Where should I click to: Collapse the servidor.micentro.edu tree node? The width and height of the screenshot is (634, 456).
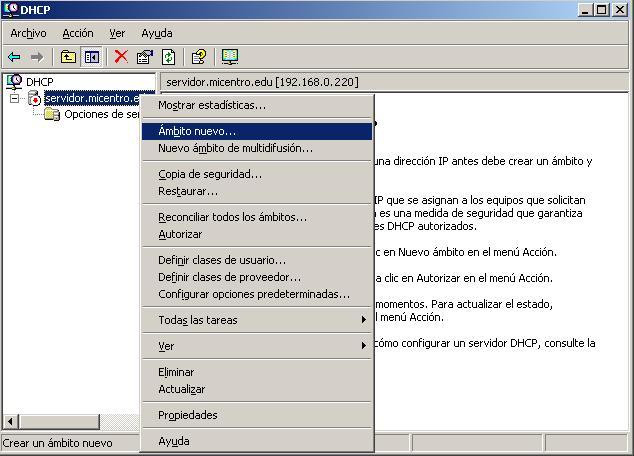[15, 98]
